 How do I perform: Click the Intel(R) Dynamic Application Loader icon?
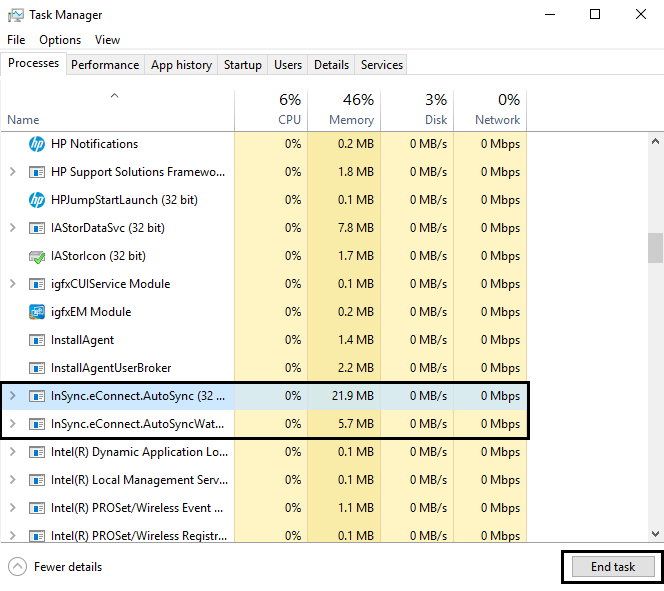click(x=37, y=452)
